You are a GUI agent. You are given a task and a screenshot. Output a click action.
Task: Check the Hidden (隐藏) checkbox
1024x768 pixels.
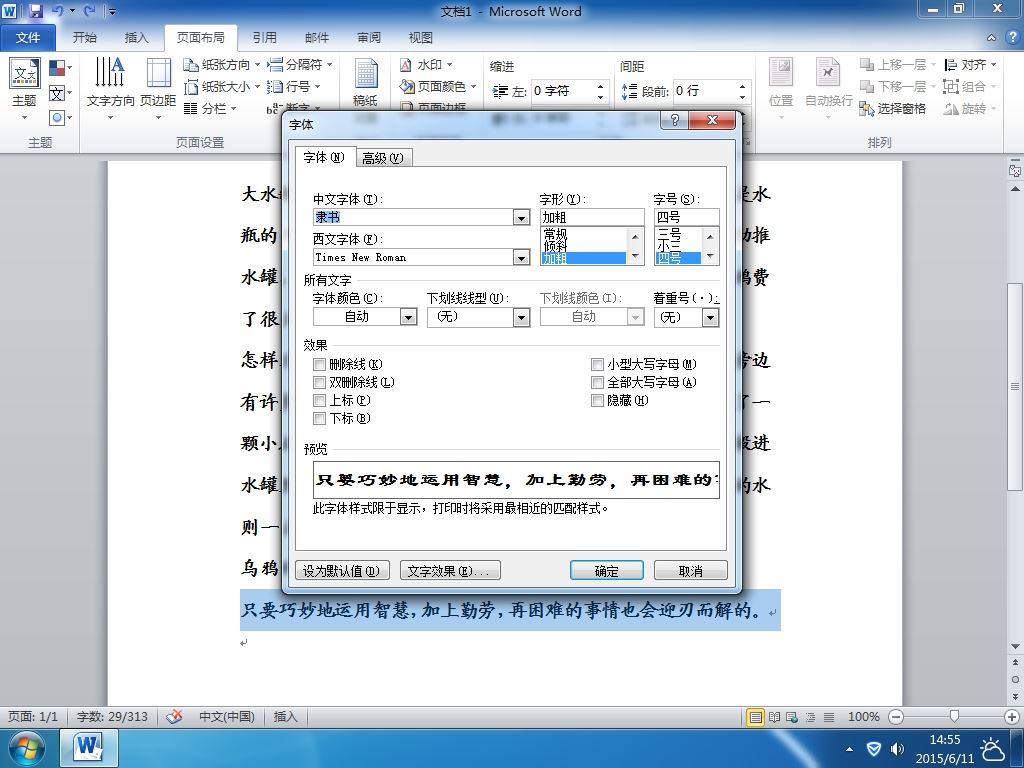coord(597,400)
